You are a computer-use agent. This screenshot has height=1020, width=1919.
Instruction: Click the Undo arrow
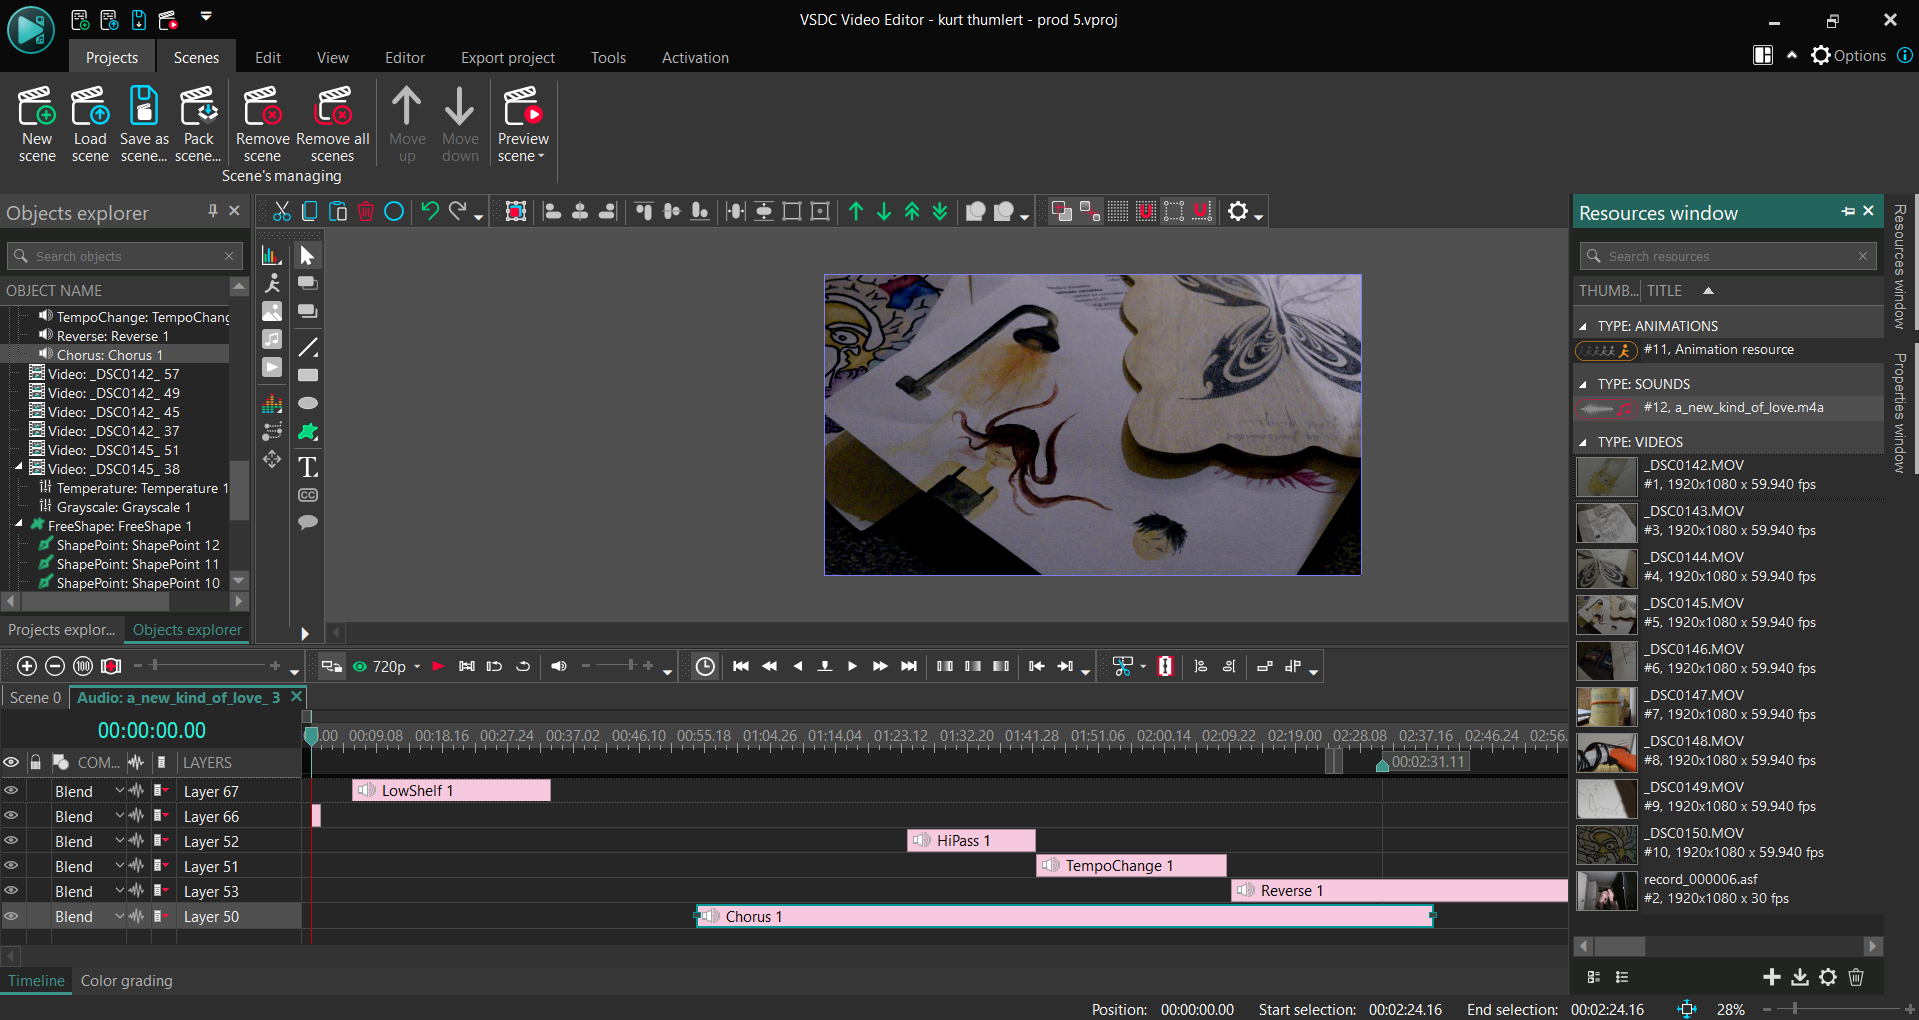point(430,211)
